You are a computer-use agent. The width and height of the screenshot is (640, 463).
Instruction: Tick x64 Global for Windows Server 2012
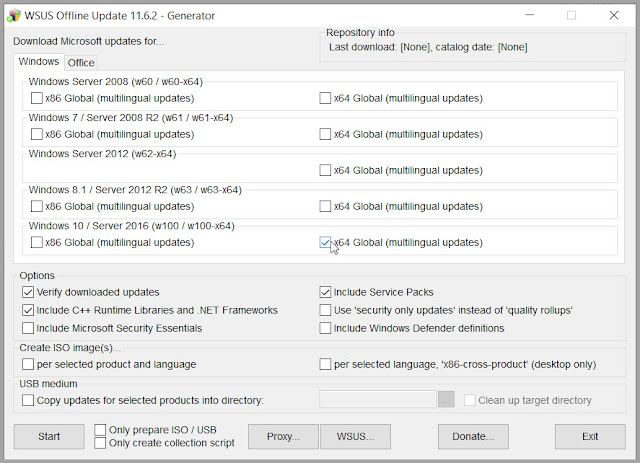(325, 170)
